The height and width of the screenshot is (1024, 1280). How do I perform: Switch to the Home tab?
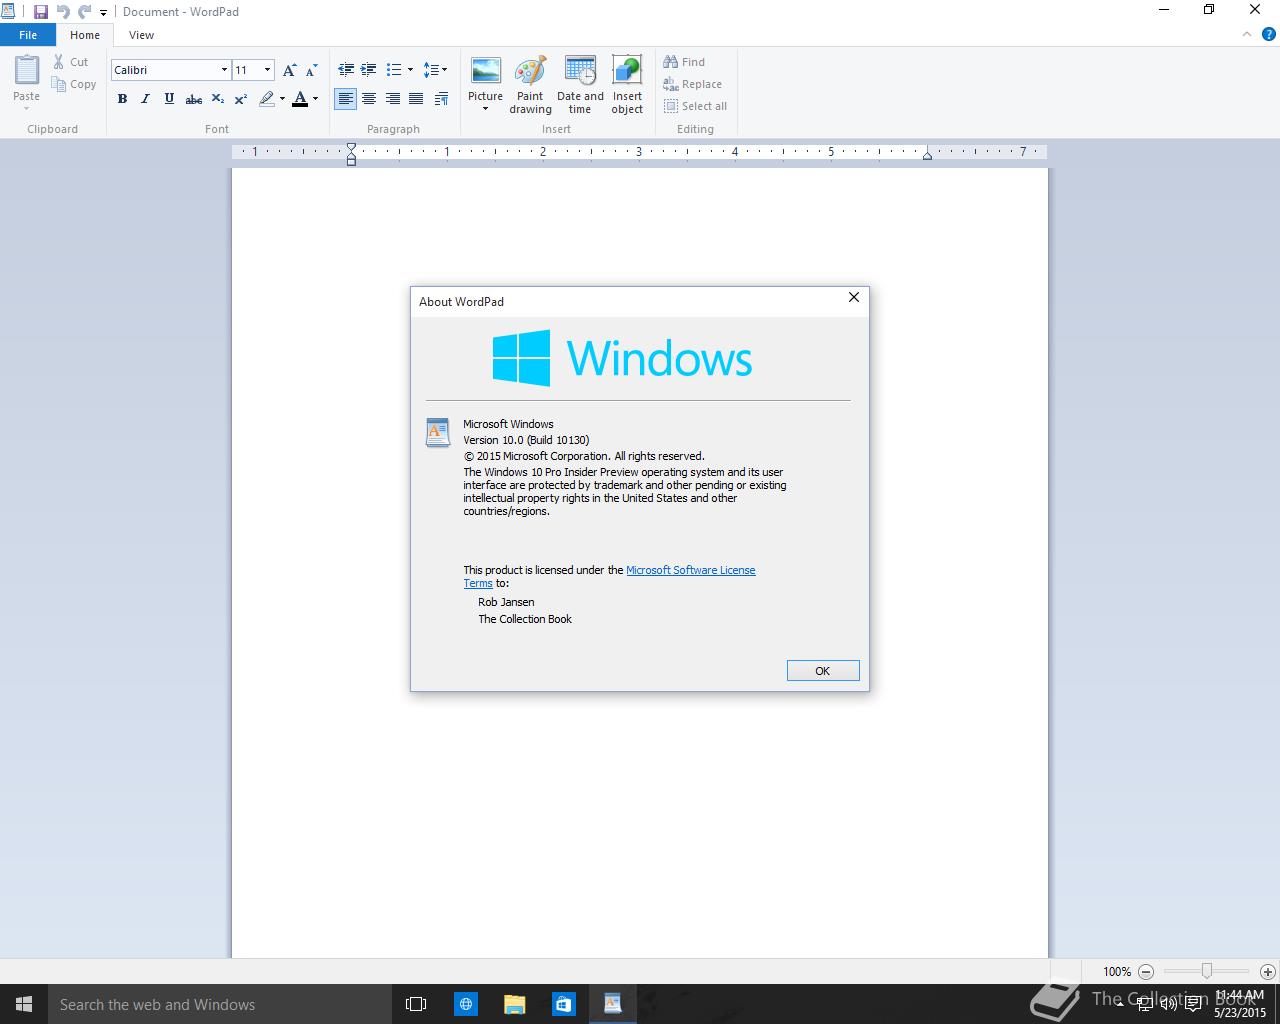coord(85,35)
